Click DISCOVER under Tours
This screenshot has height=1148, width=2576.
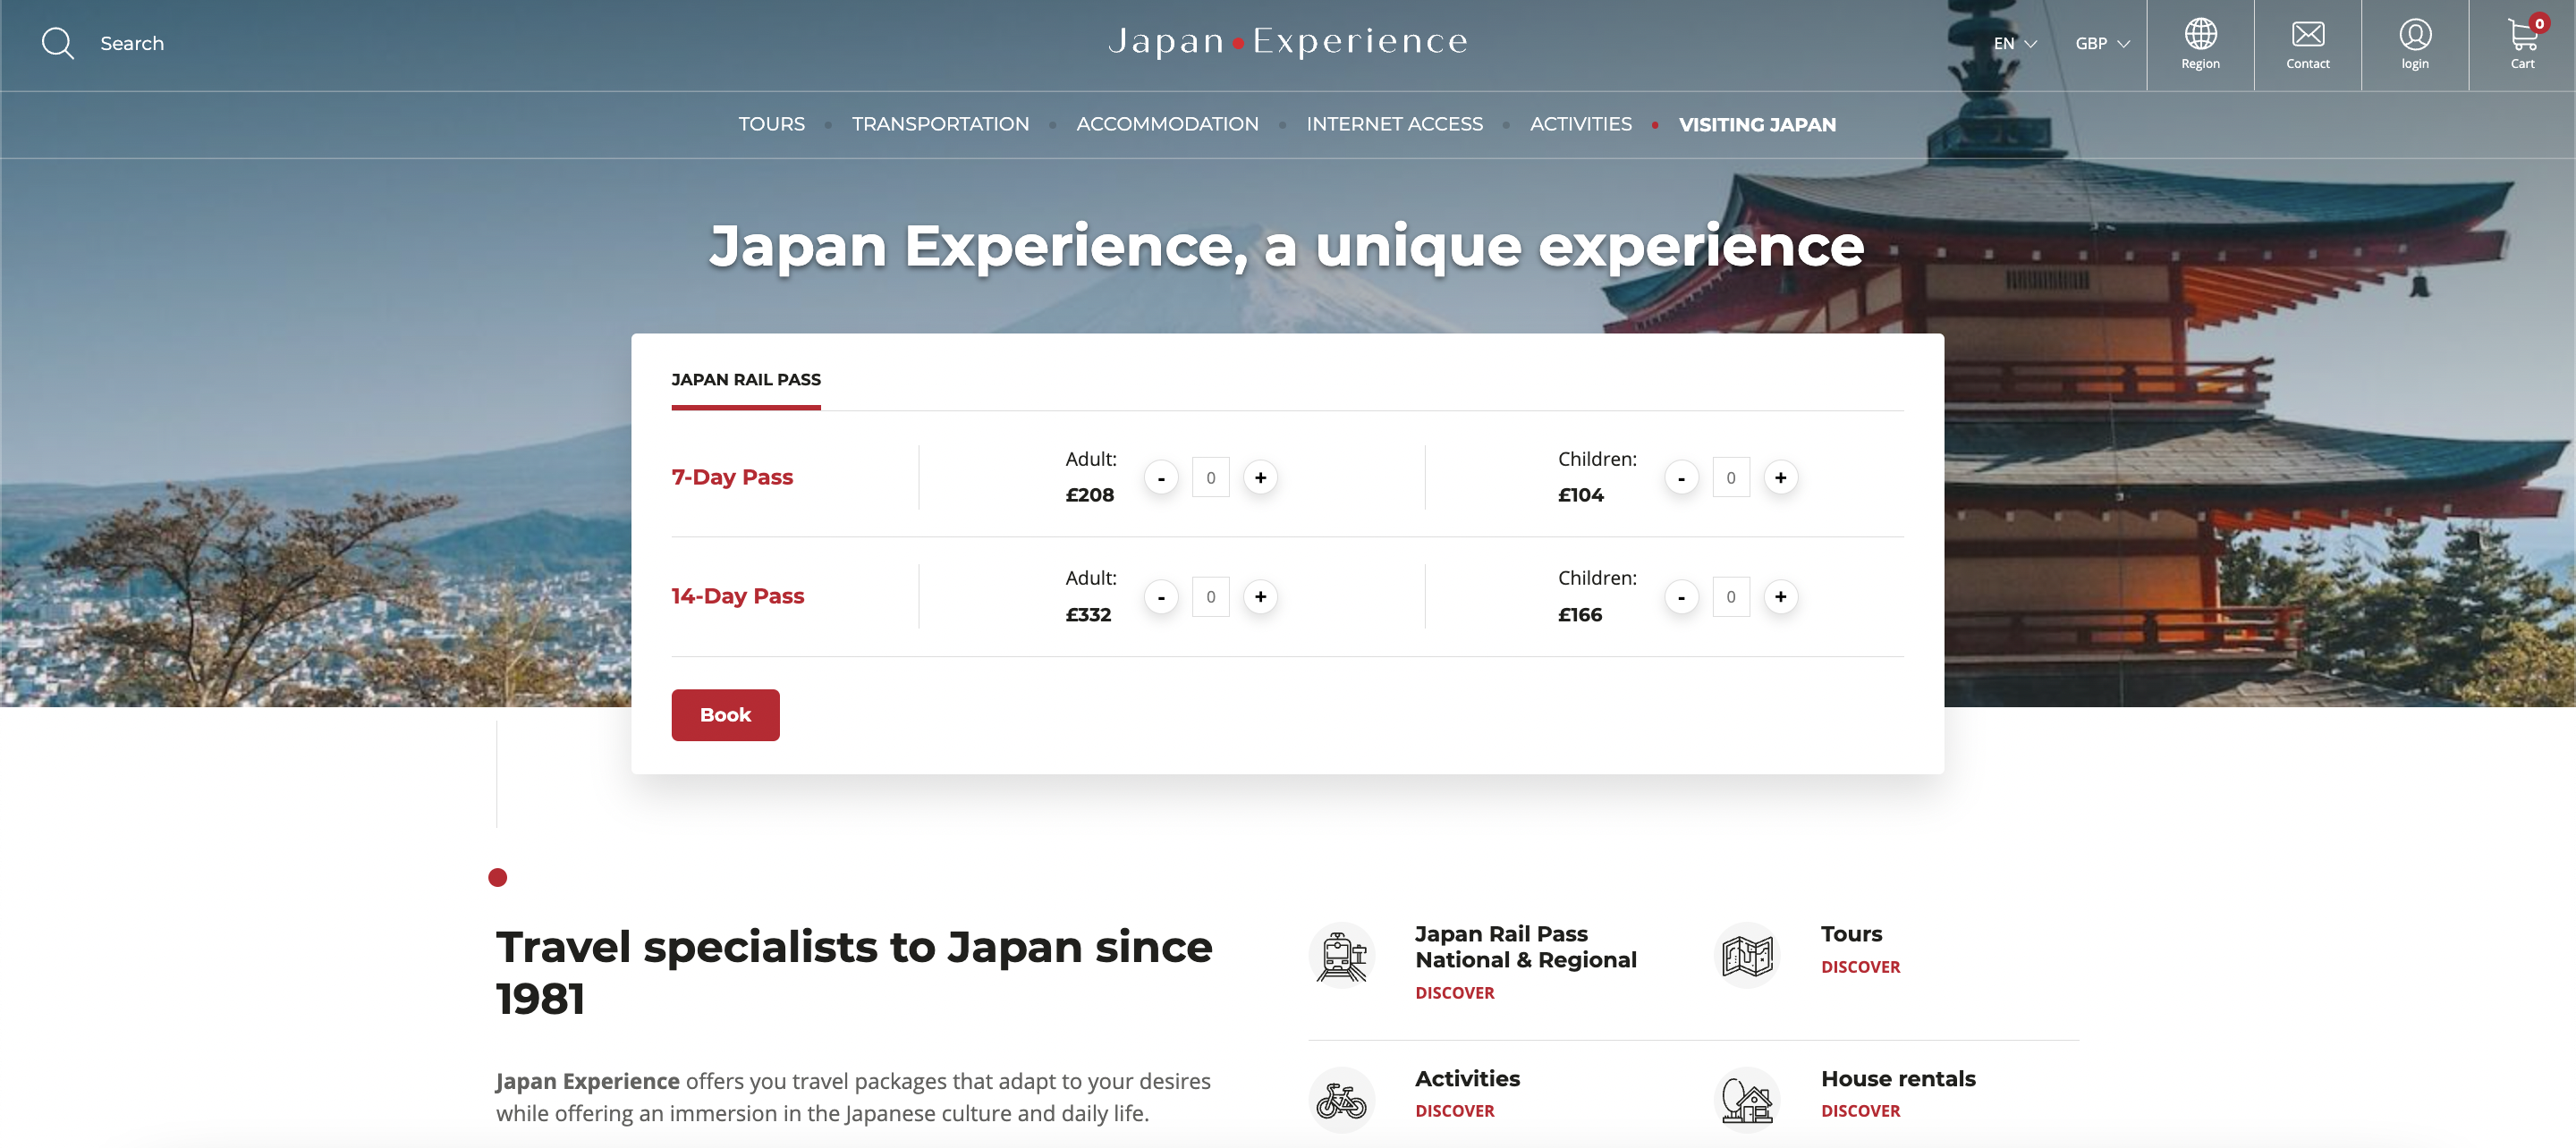[1860, 967]
